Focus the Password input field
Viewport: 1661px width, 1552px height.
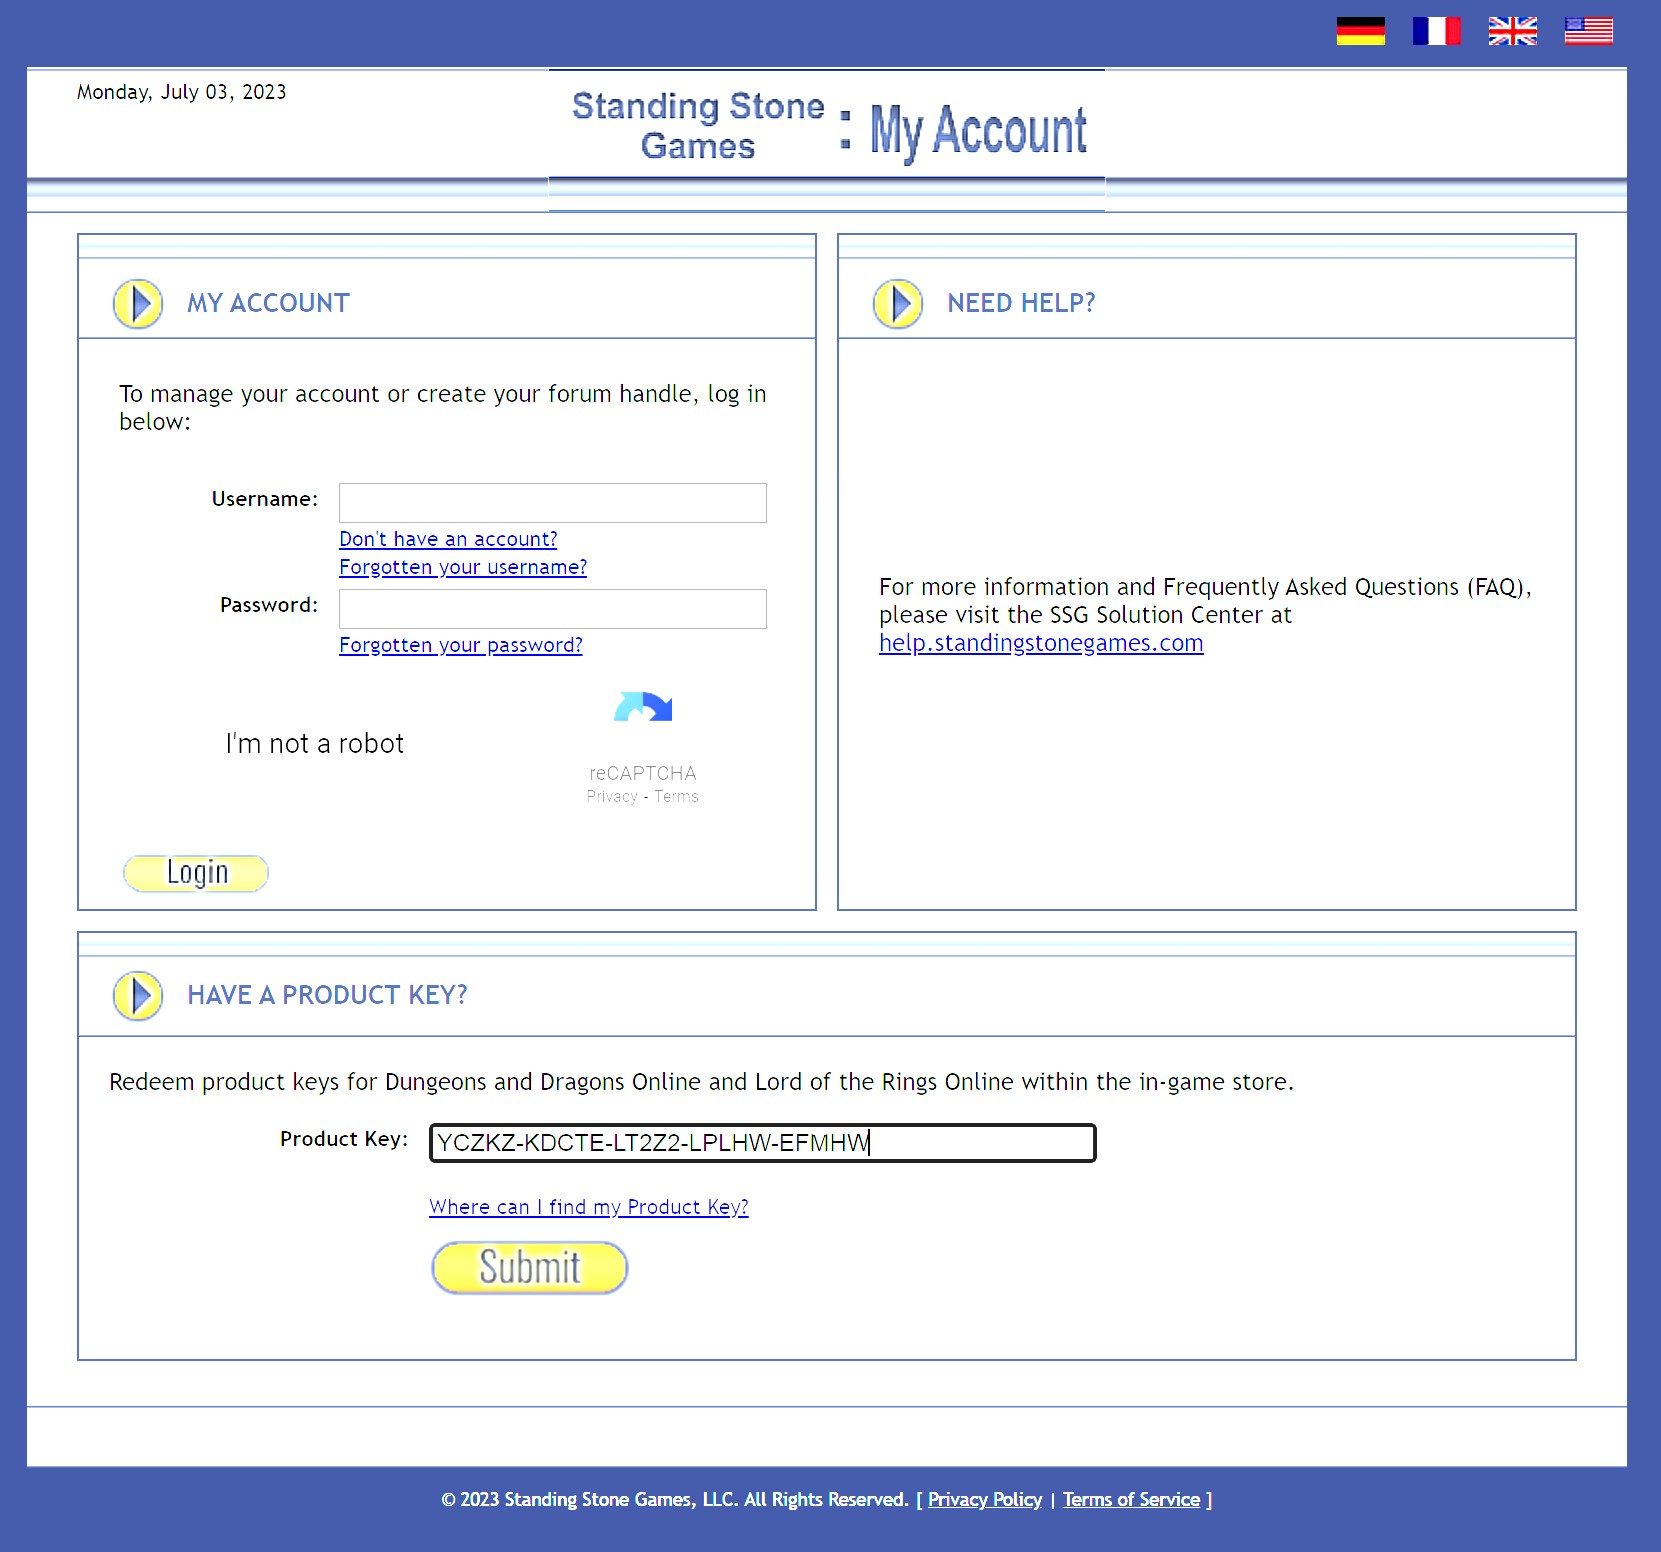(x=553, y=609)
